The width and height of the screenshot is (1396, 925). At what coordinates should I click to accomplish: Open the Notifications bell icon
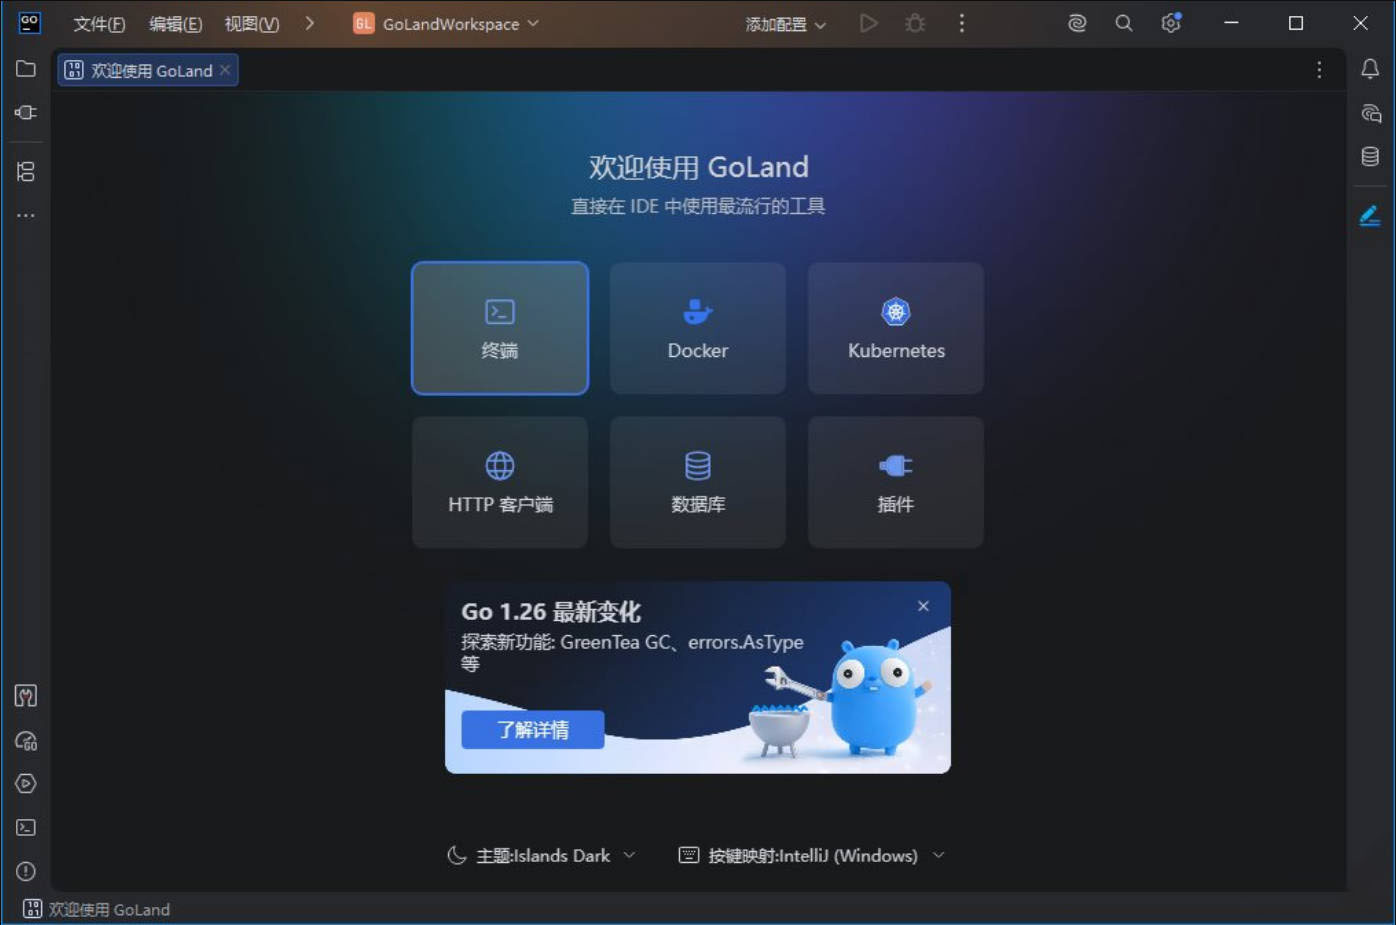pyautogui.click(x=1370, y=69)
